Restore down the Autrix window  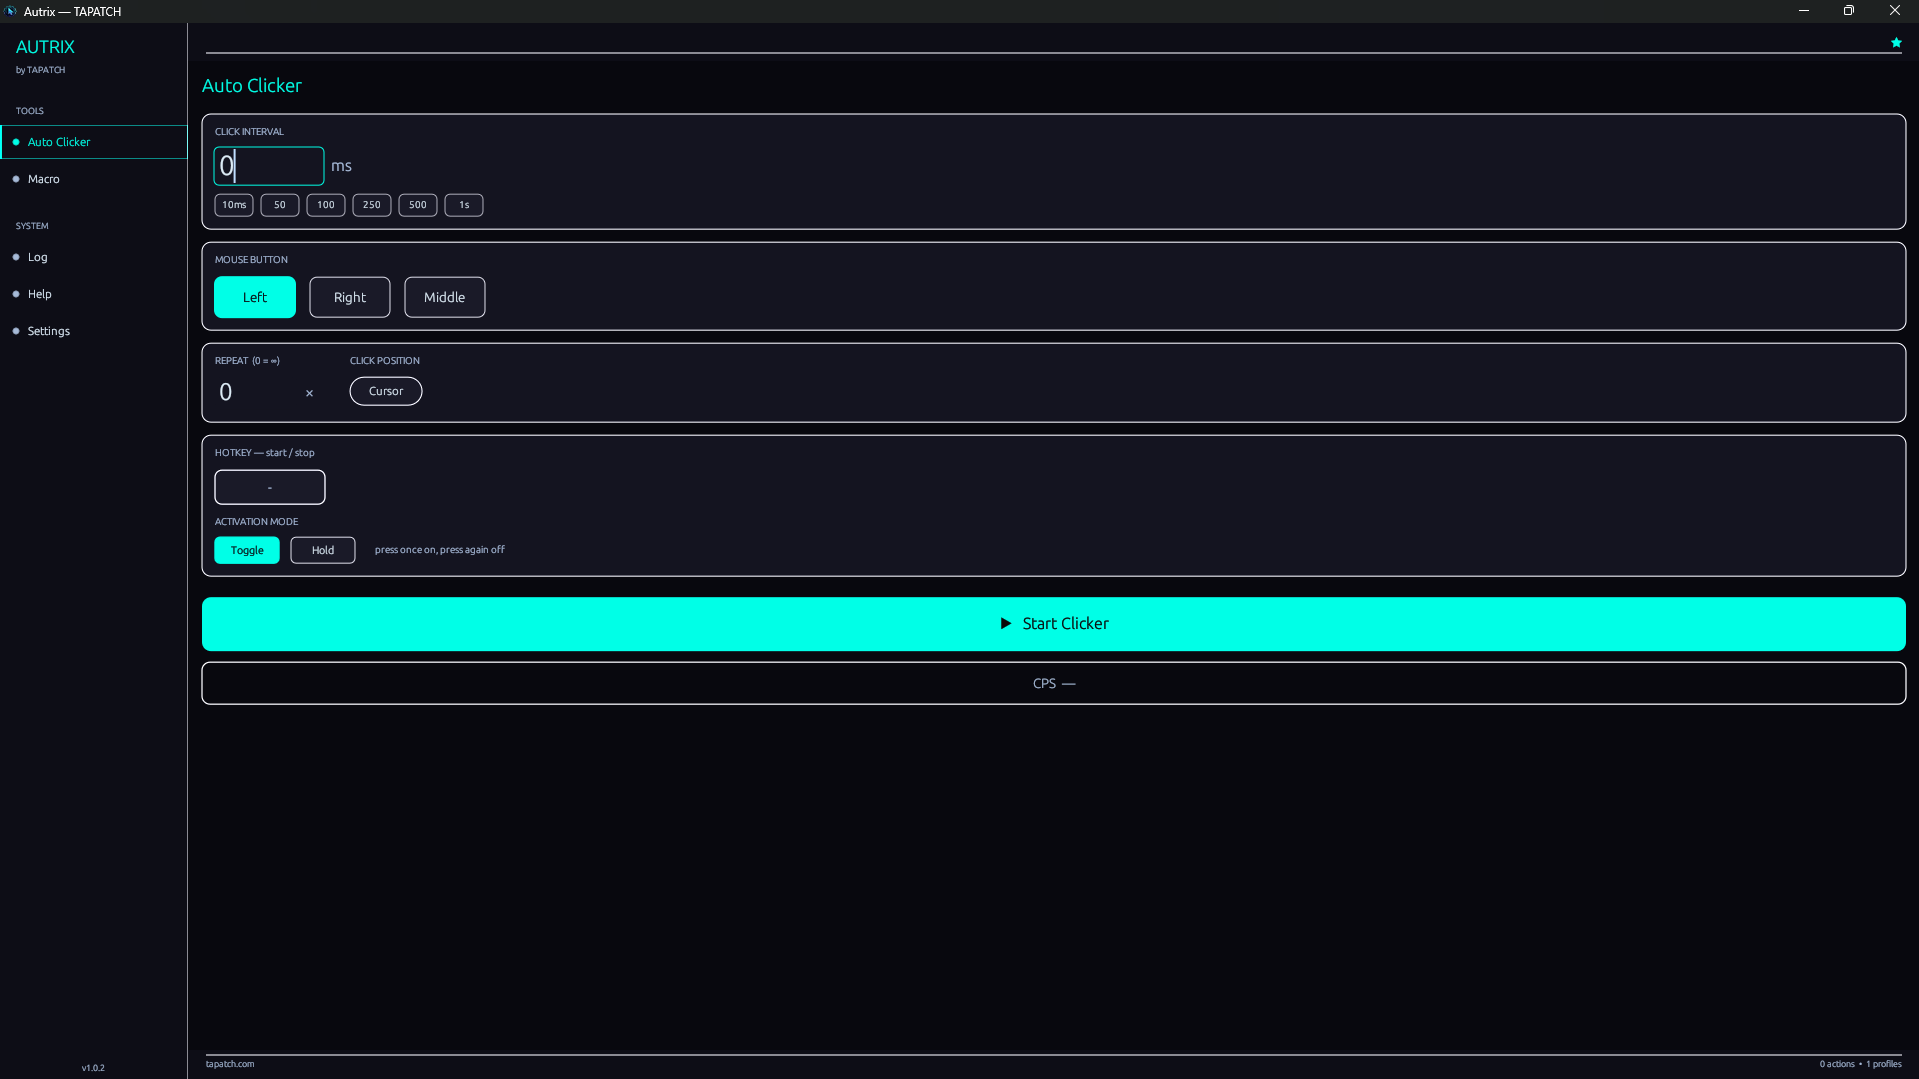tap(1849, 11)
